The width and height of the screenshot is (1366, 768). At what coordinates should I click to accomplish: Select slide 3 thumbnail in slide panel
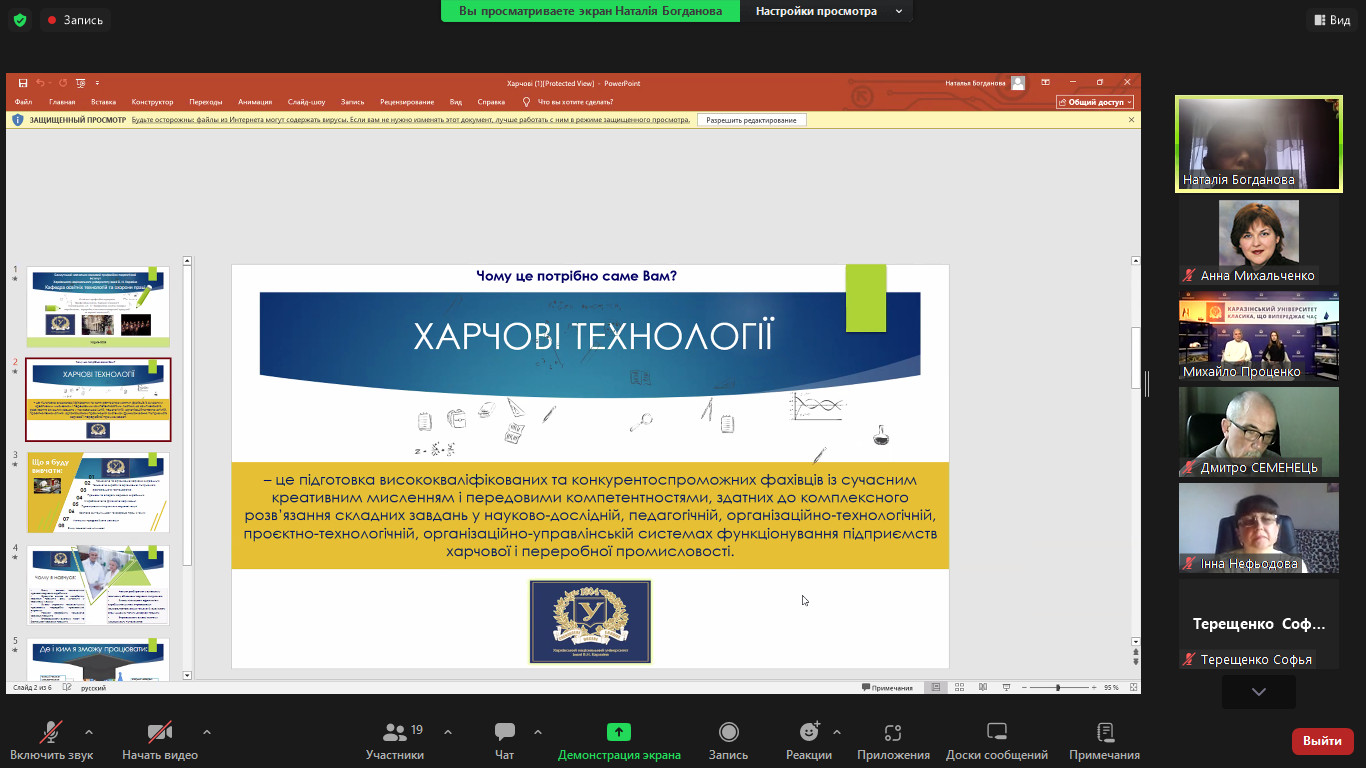[98, 492]
